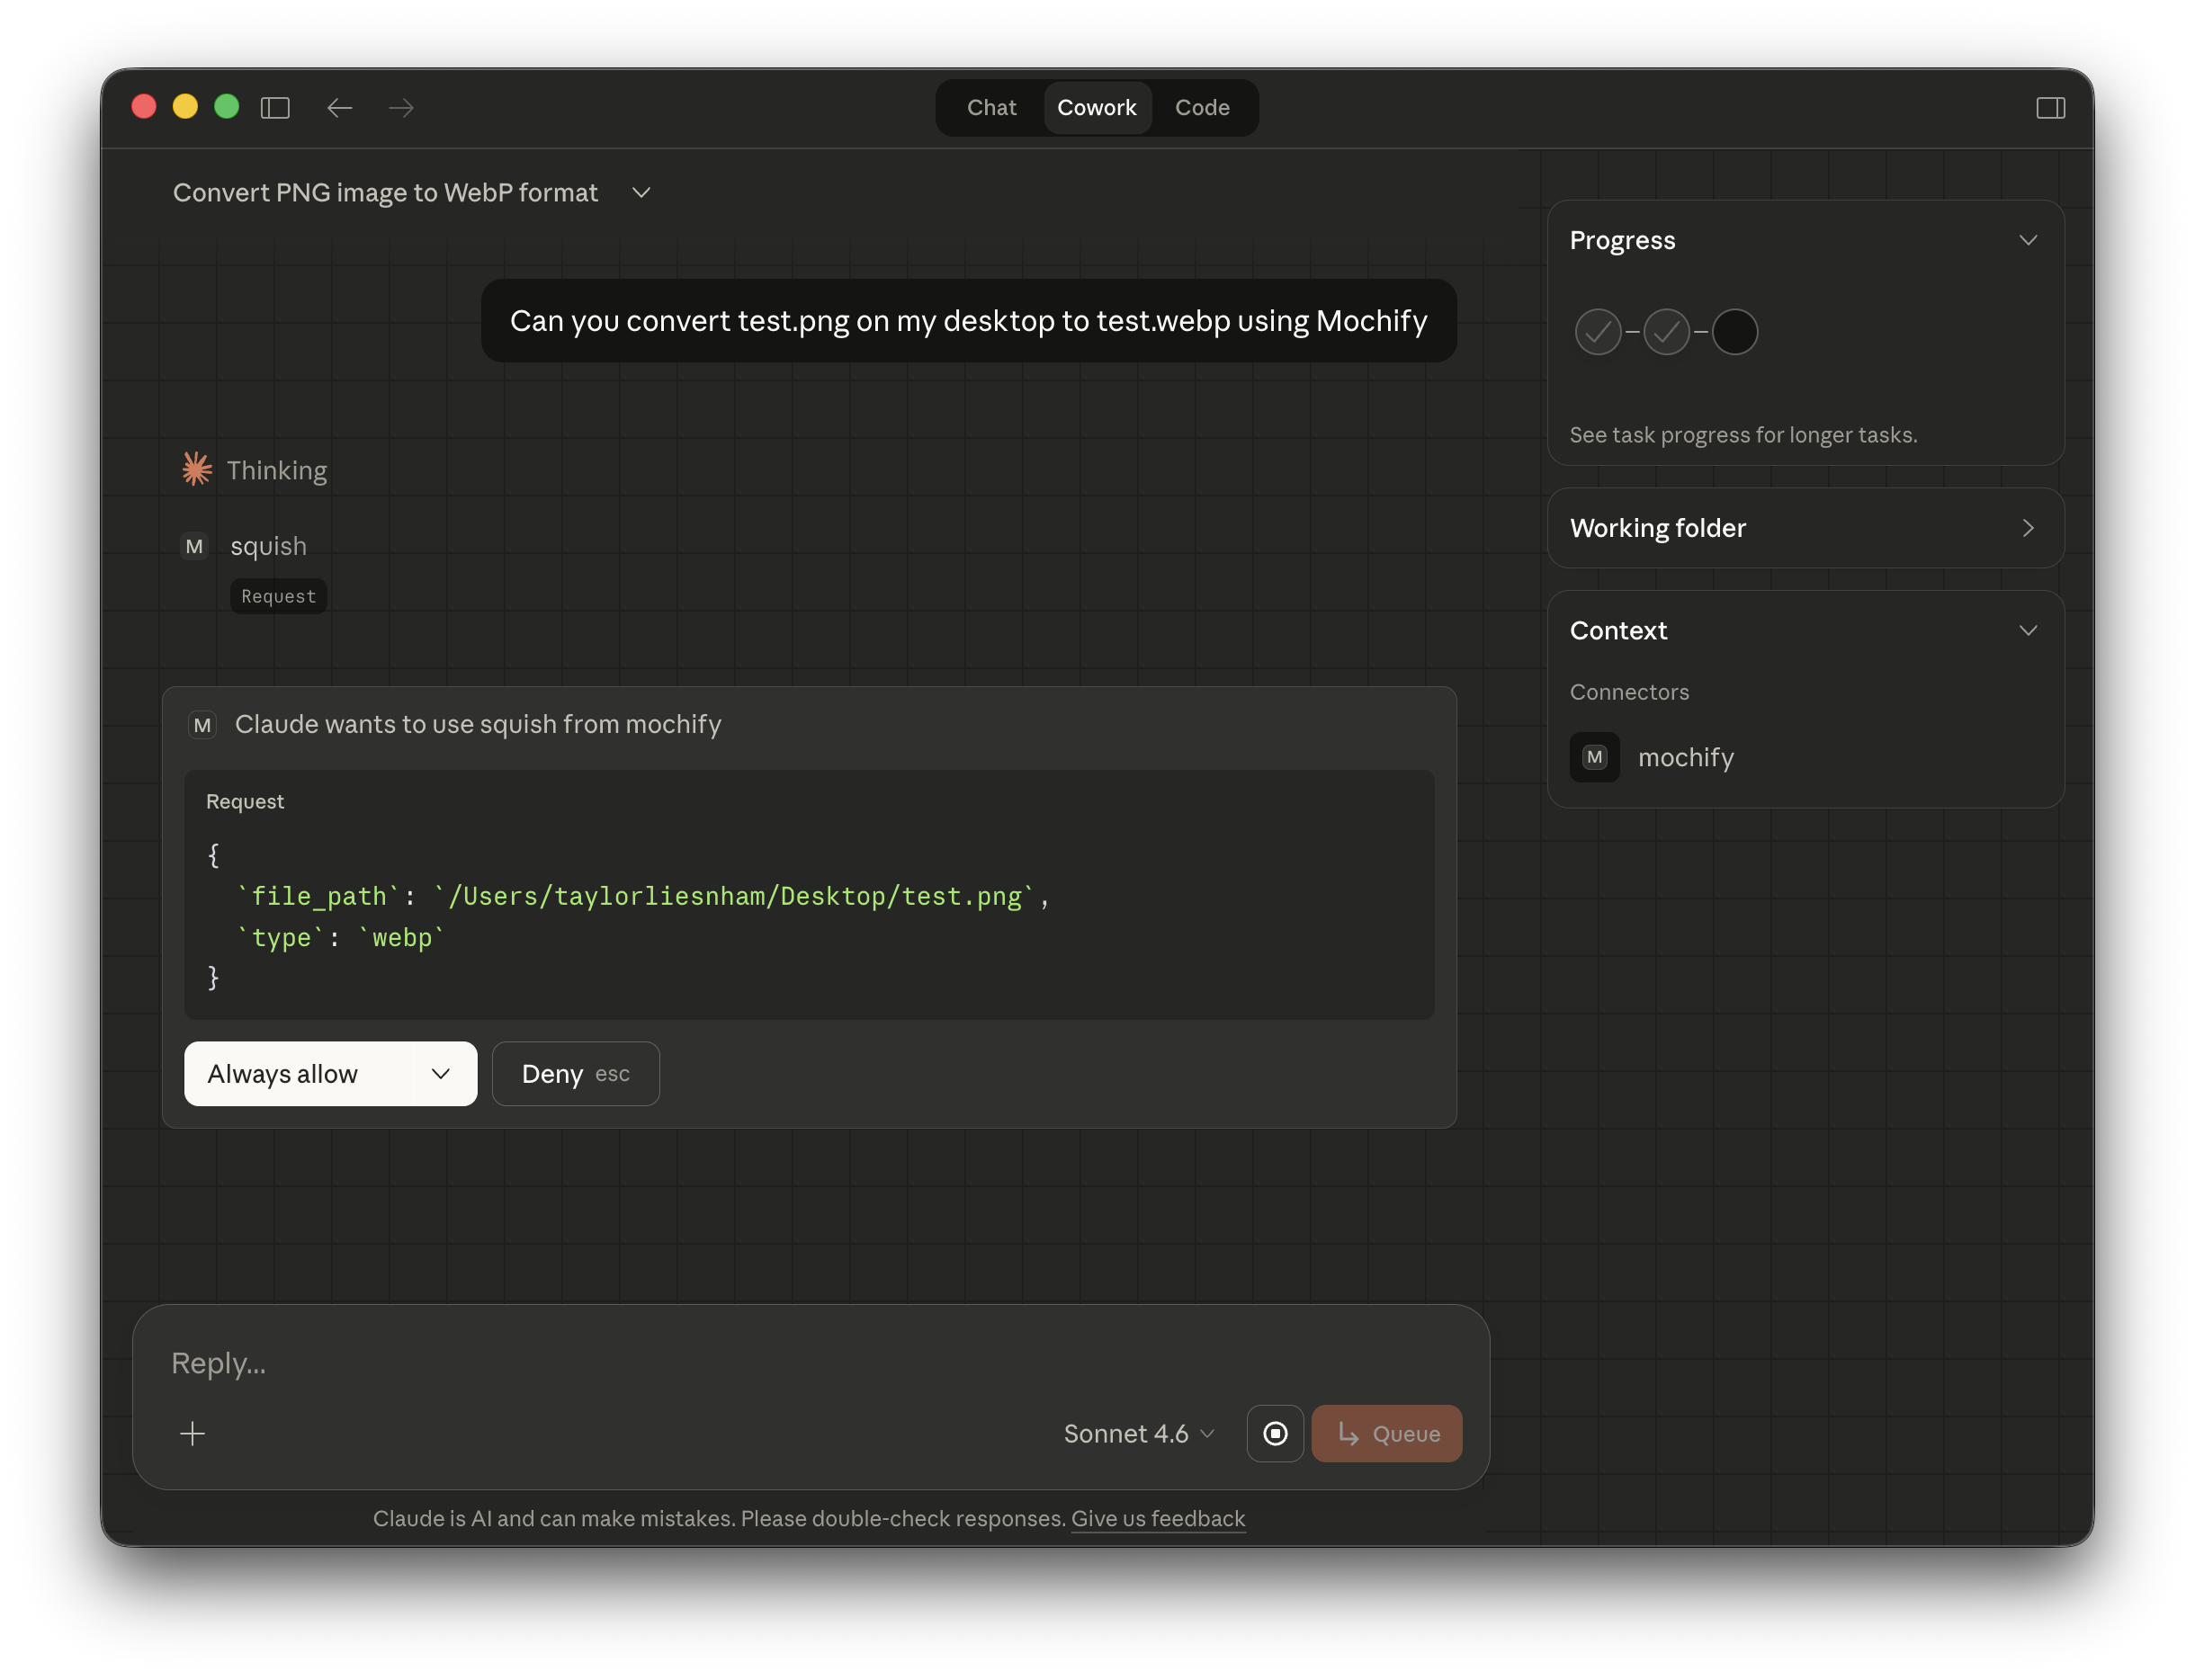This screenshot has height=1680, width=2195.
Task: Click the plus icon in the reply box
Action: 192,1433
